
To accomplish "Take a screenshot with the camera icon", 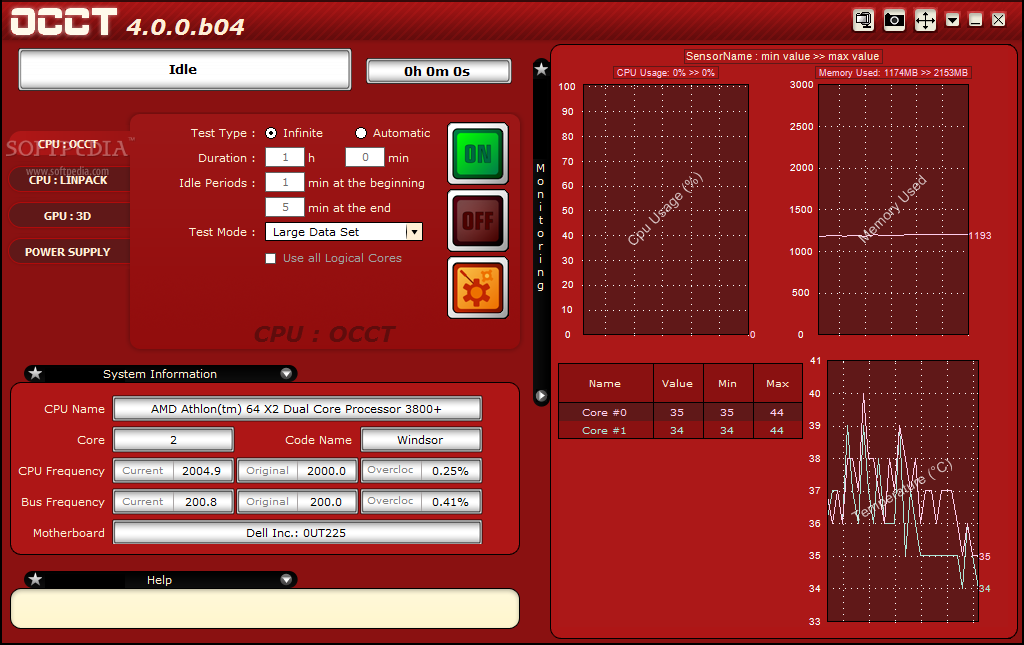I will [x=894, y=20].
